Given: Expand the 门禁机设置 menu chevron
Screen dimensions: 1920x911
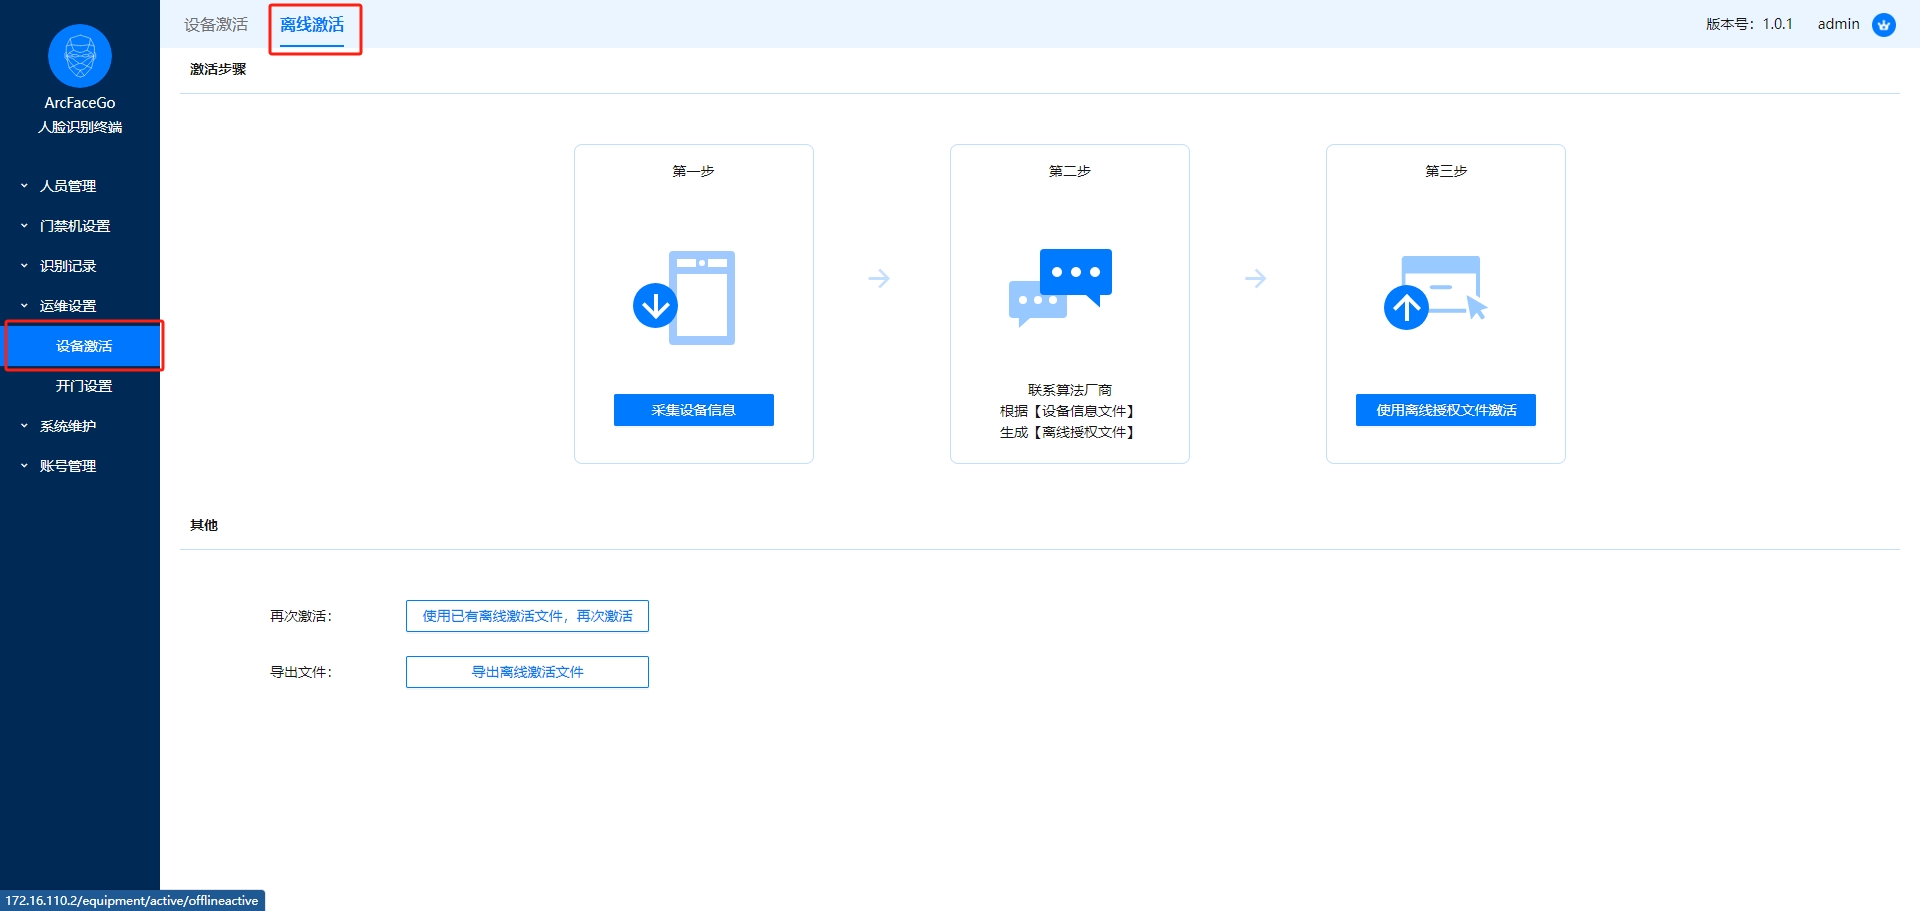Looking at the screenshot, I should 24,226.
